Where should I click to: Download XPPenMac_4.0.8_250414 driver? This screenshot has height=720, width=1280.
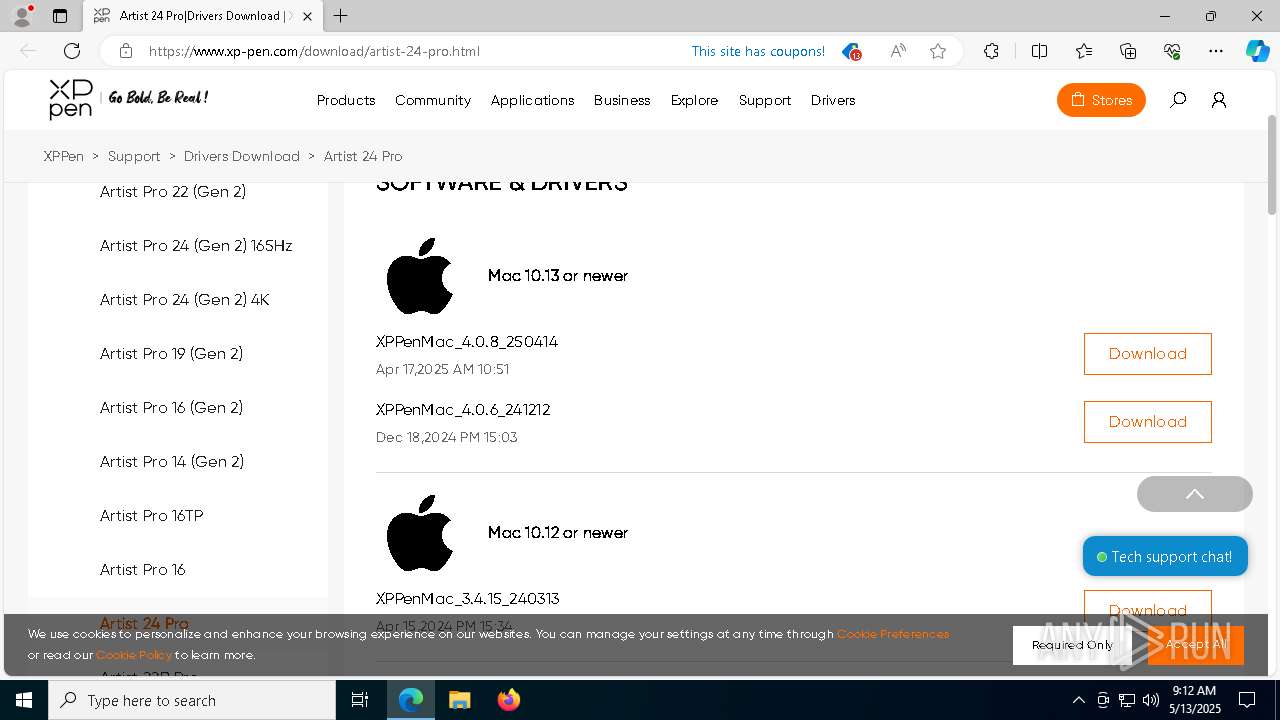point(1147,354)
